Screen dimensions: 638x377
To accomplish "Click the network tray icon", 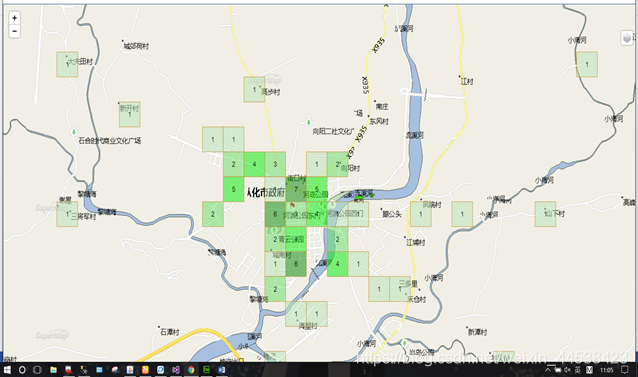I will click(x=557, y=370).
